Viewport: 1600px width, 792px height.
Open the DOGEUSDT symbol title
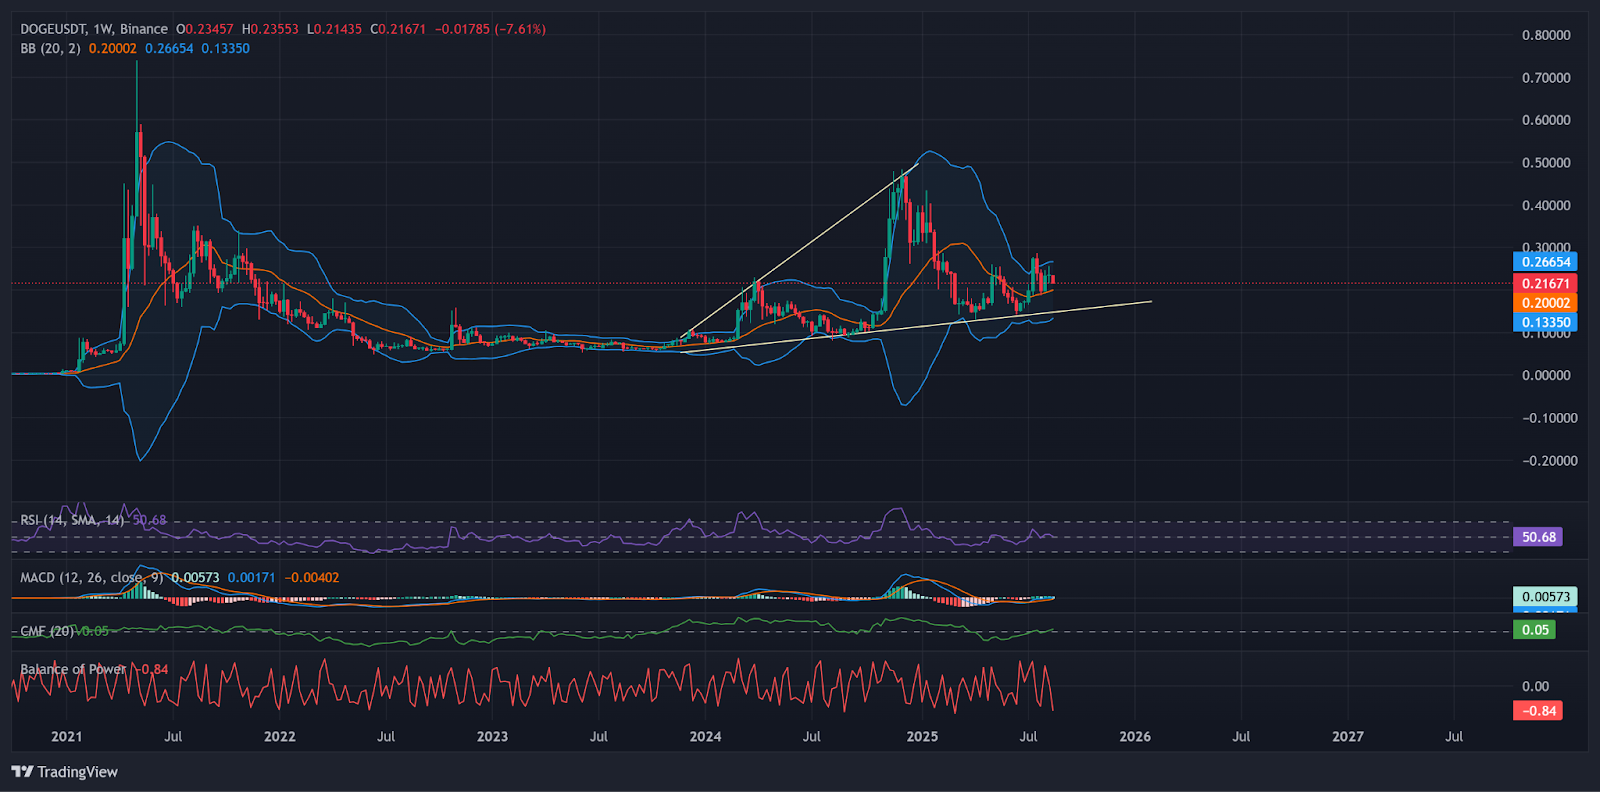(x=52, y=29)
